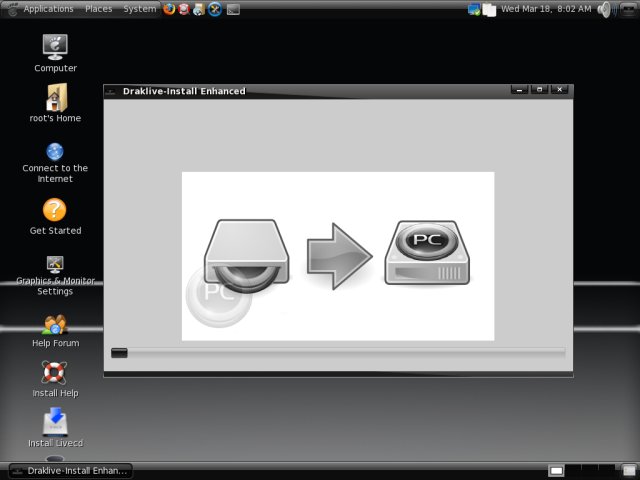Click the panel icon right of volume
Viewport: 640px width, 480px height.
(628, 10)
